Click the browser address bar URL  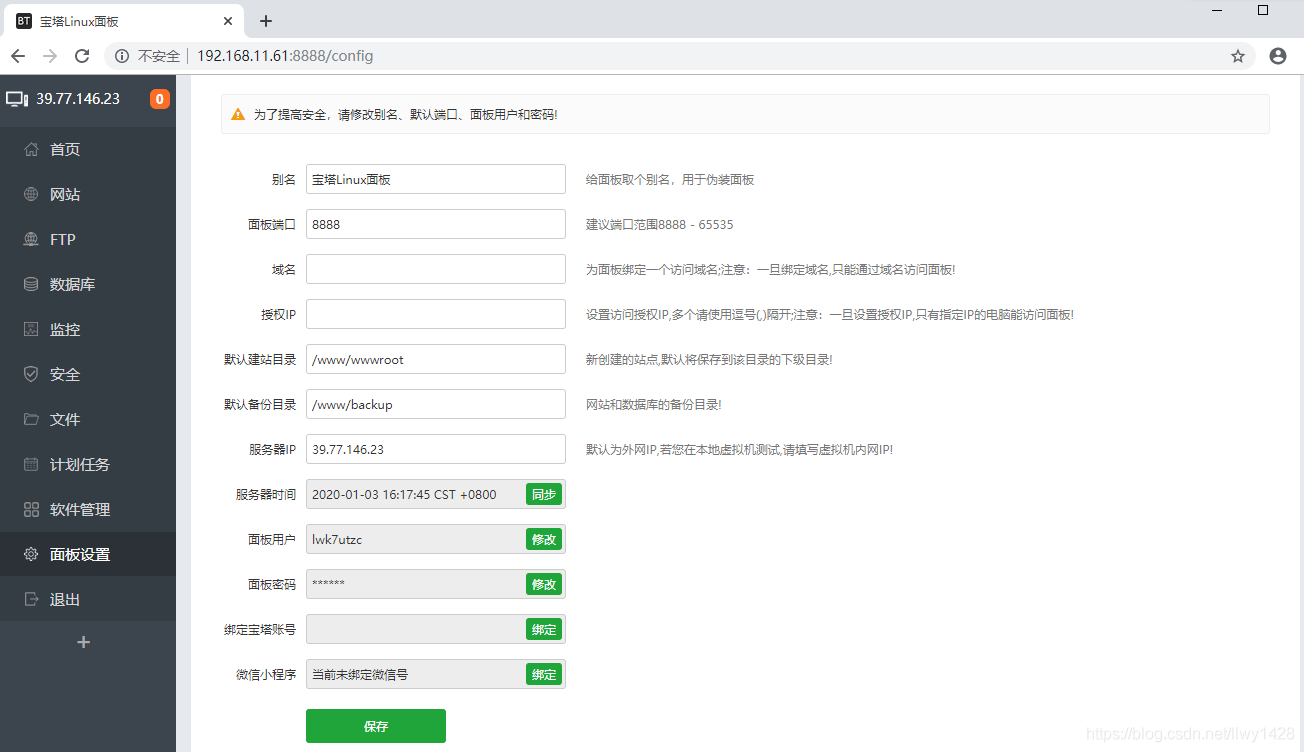[x=285, y=56]
